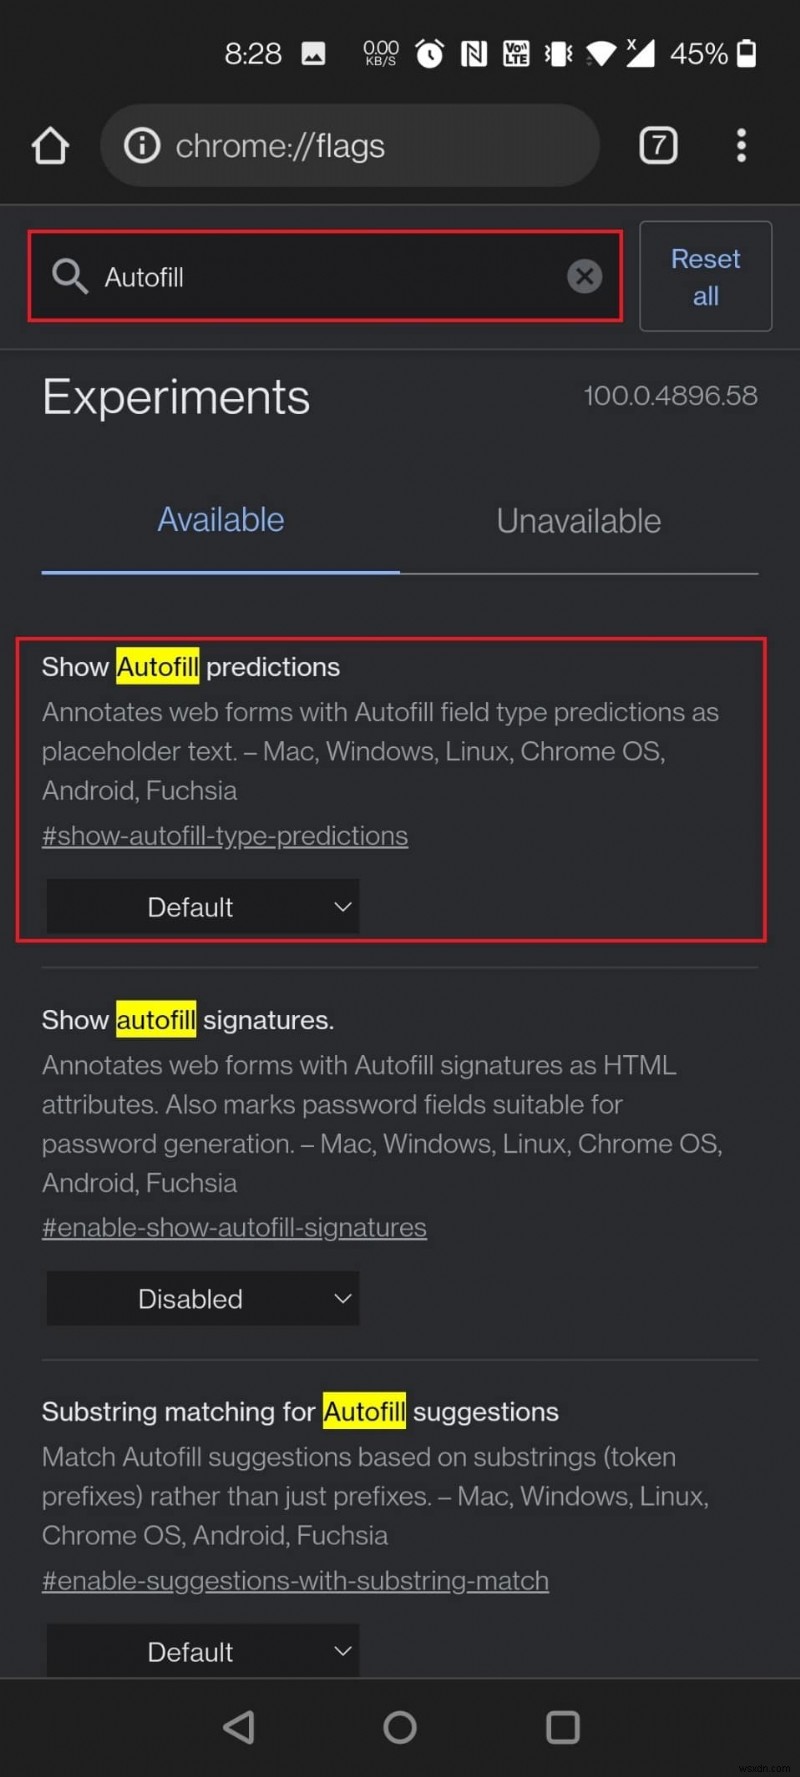This screenshot has height=1777, width=800.
Task: Select the Available tab
Action: pos(220,519)
